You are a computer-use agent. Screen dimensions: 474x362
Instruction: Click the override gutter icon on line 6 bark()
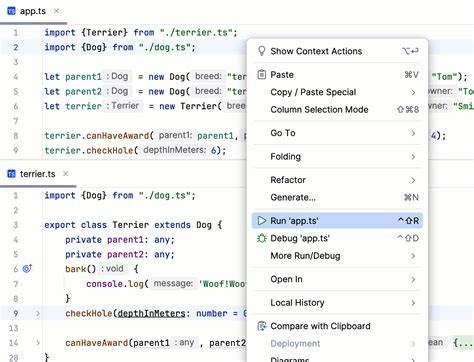tap(27, 268)
